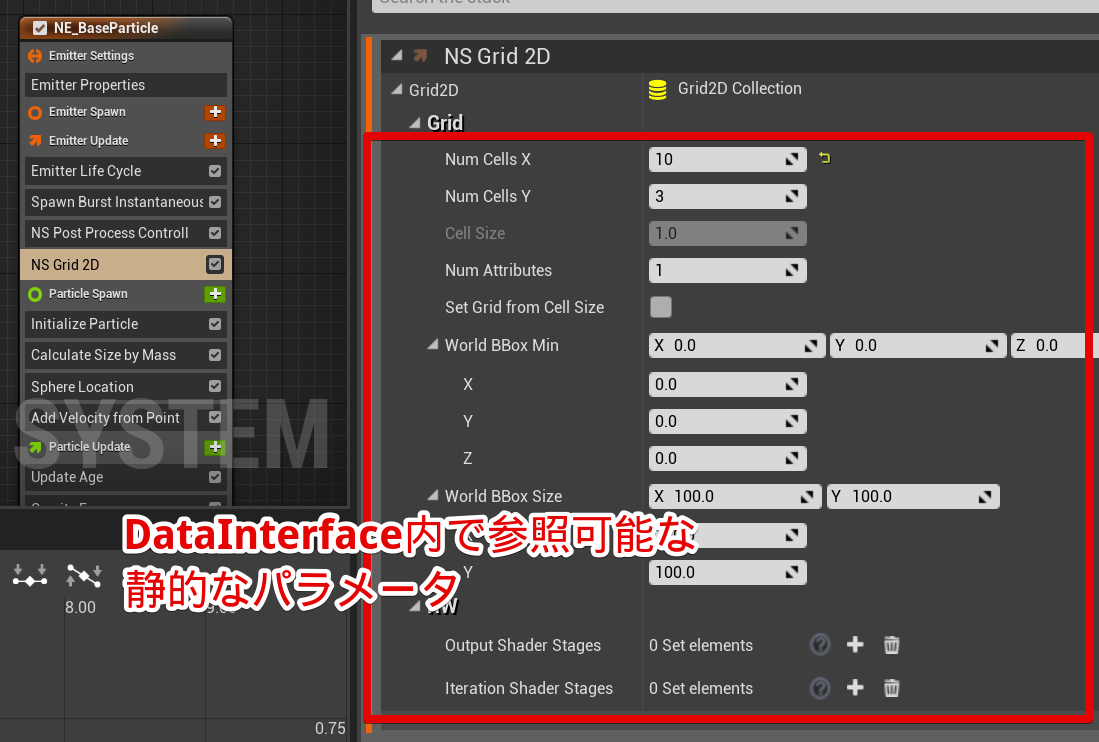
Task: Edit World BBox Min expanded Y component field
Action: (x=728, y=421)
